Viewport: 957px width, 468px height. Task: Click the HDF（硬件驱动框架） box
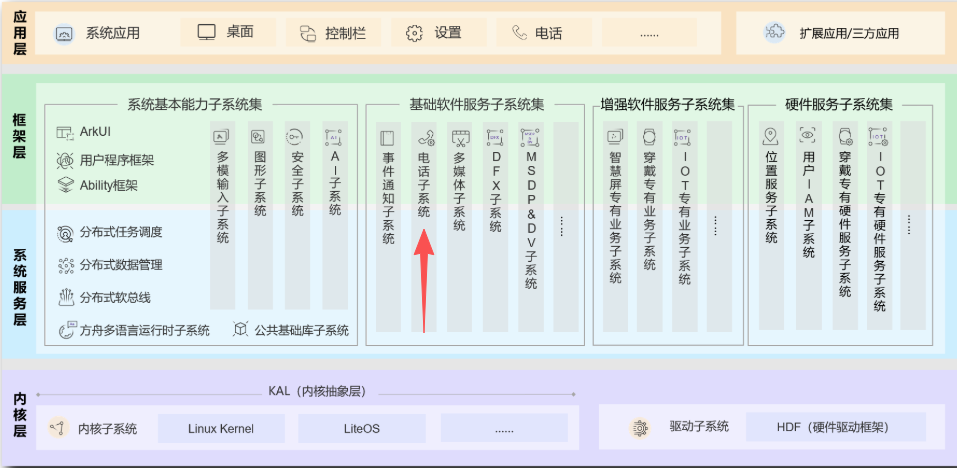pos(836,427)
